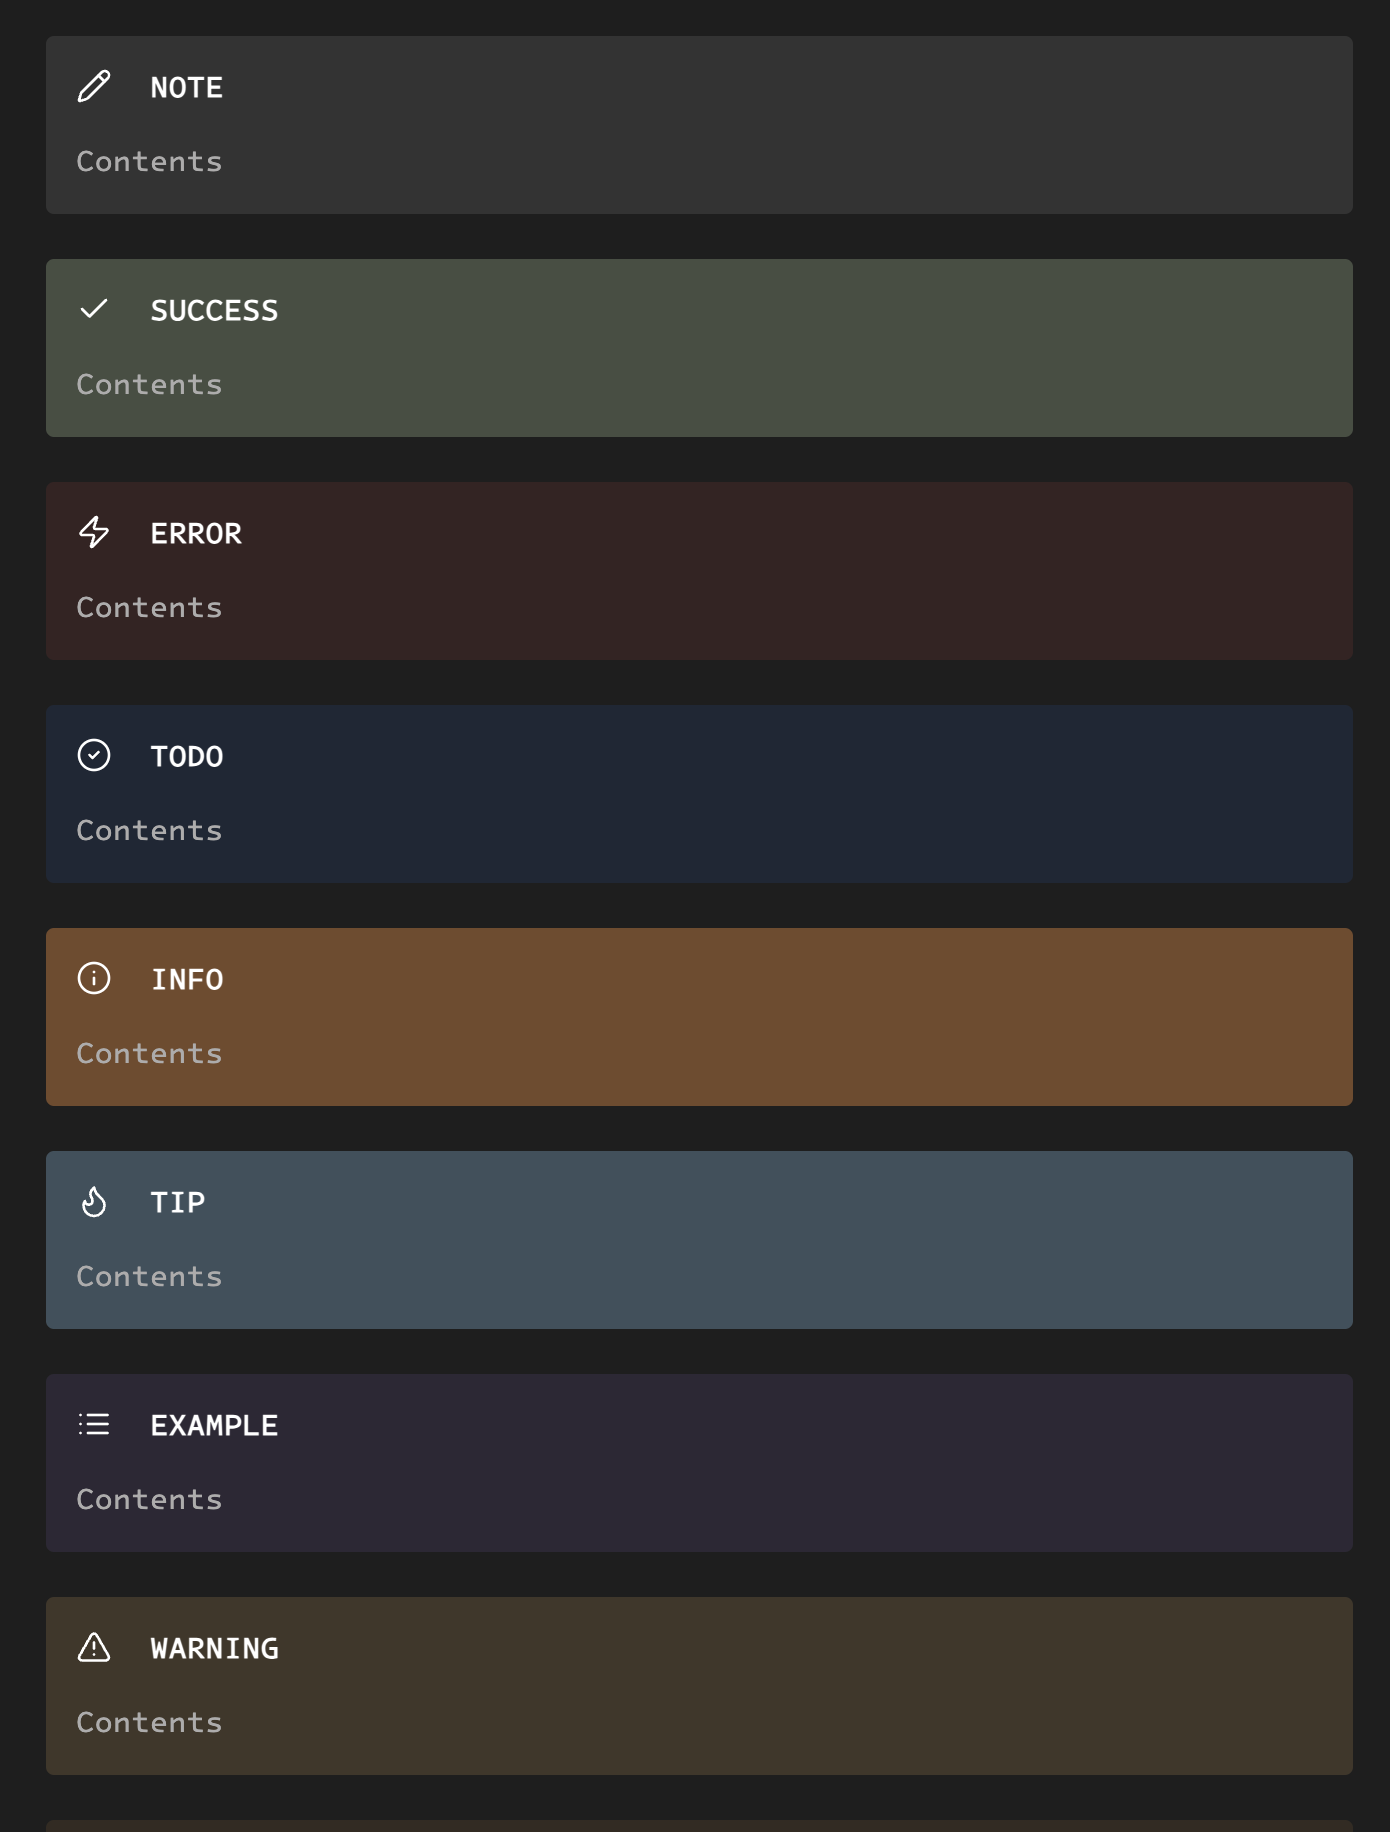Click Contents text in INFO callout

[149, 1054]
